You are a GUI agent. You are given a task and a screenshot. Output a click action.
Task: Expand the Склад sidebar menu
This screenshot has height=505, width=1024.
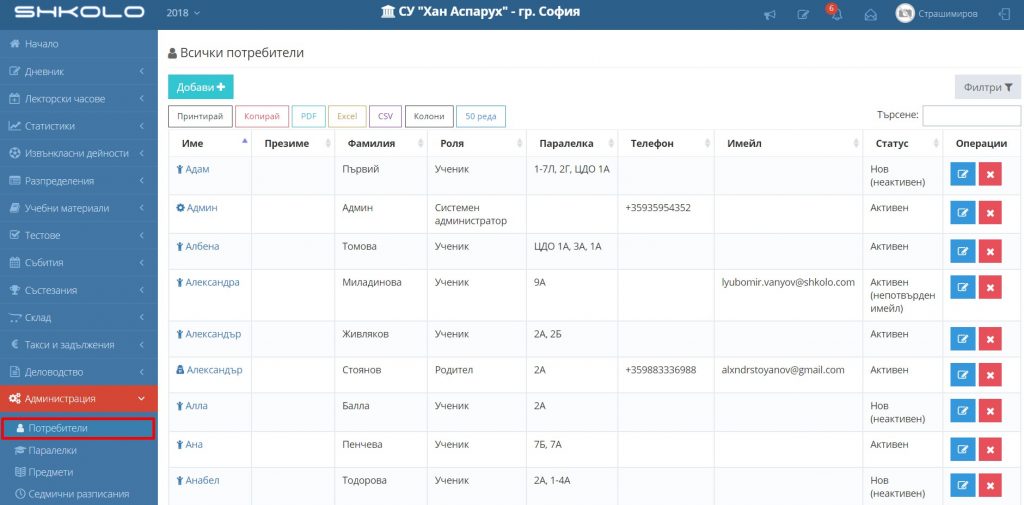click(x=78, y=318)
